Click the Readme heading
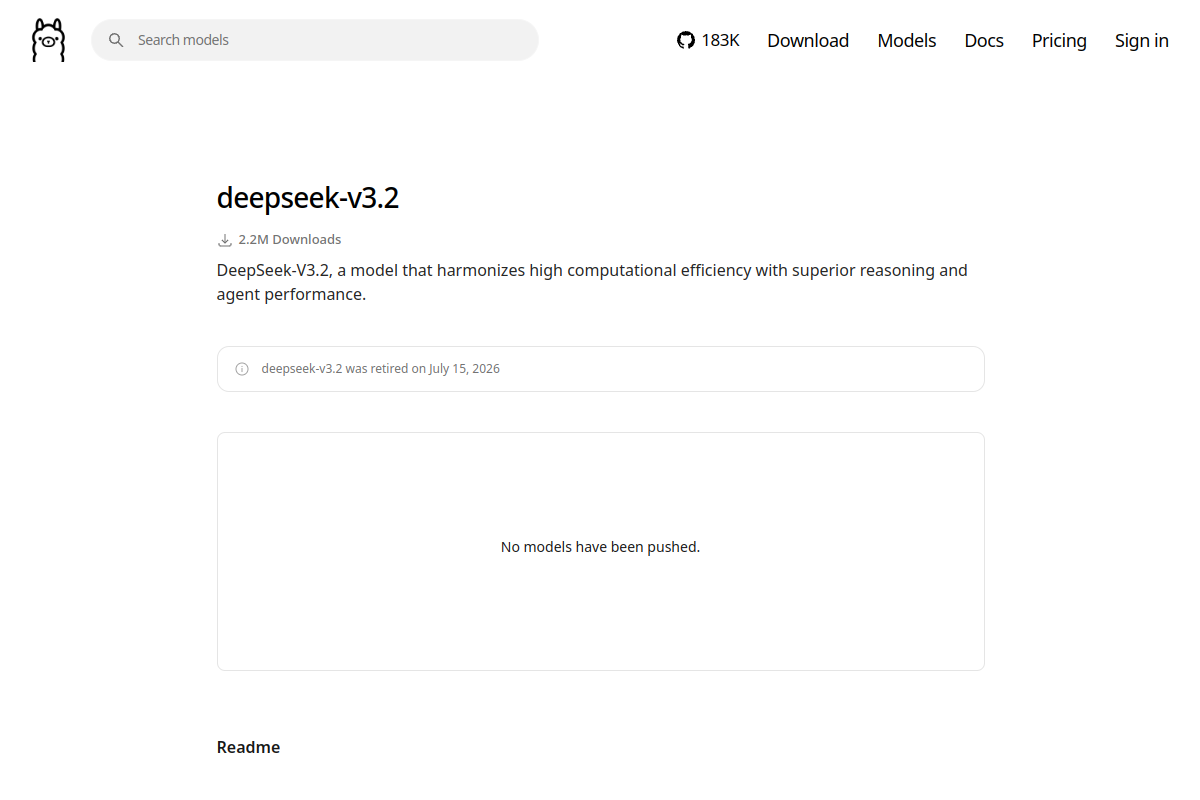 (x=249, y=747)
